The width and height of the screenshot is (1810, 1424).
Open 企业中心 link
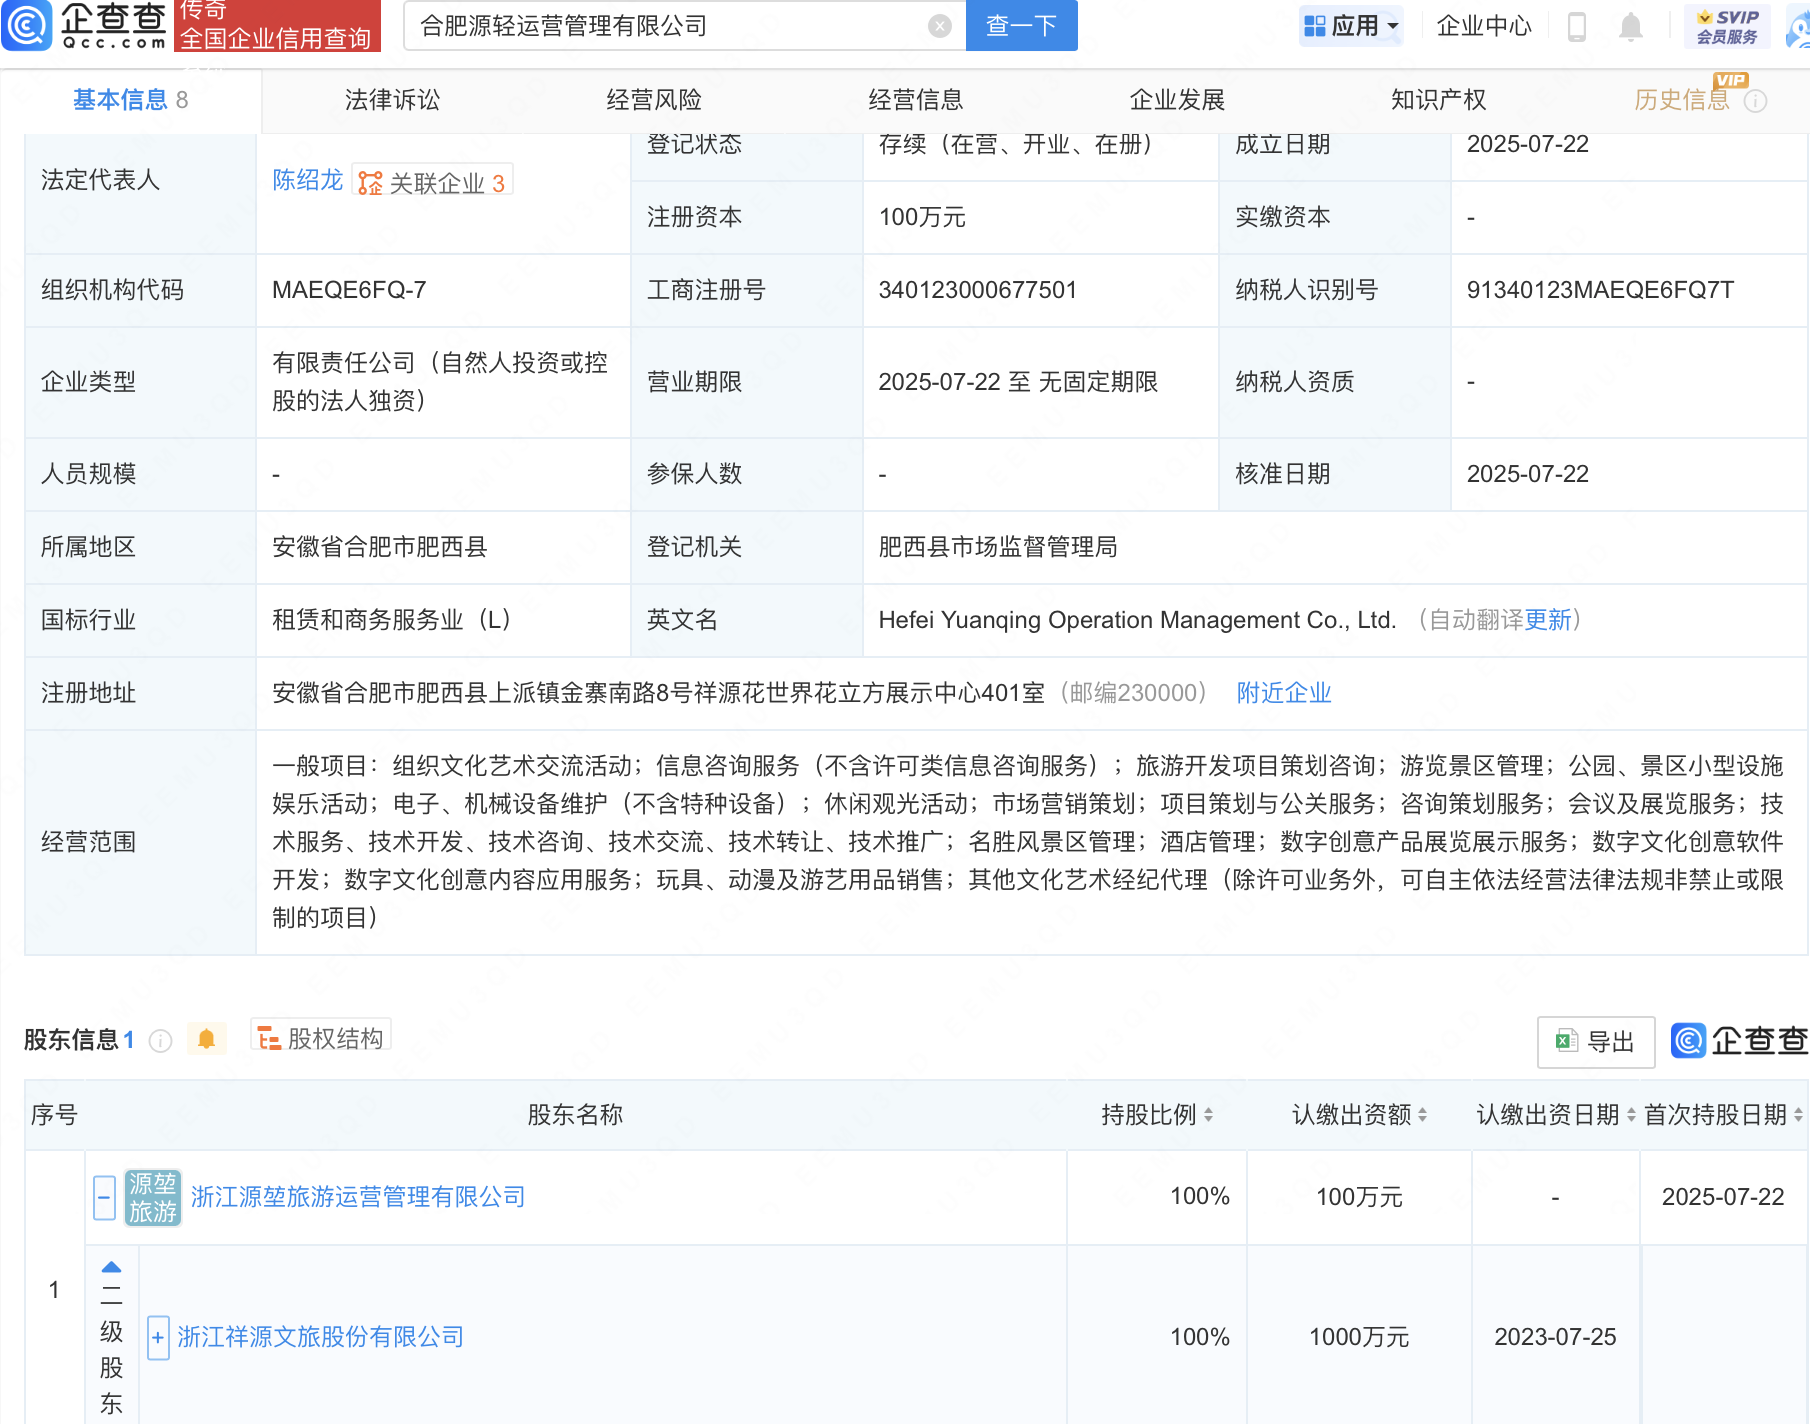click(x=1484, y=26)
